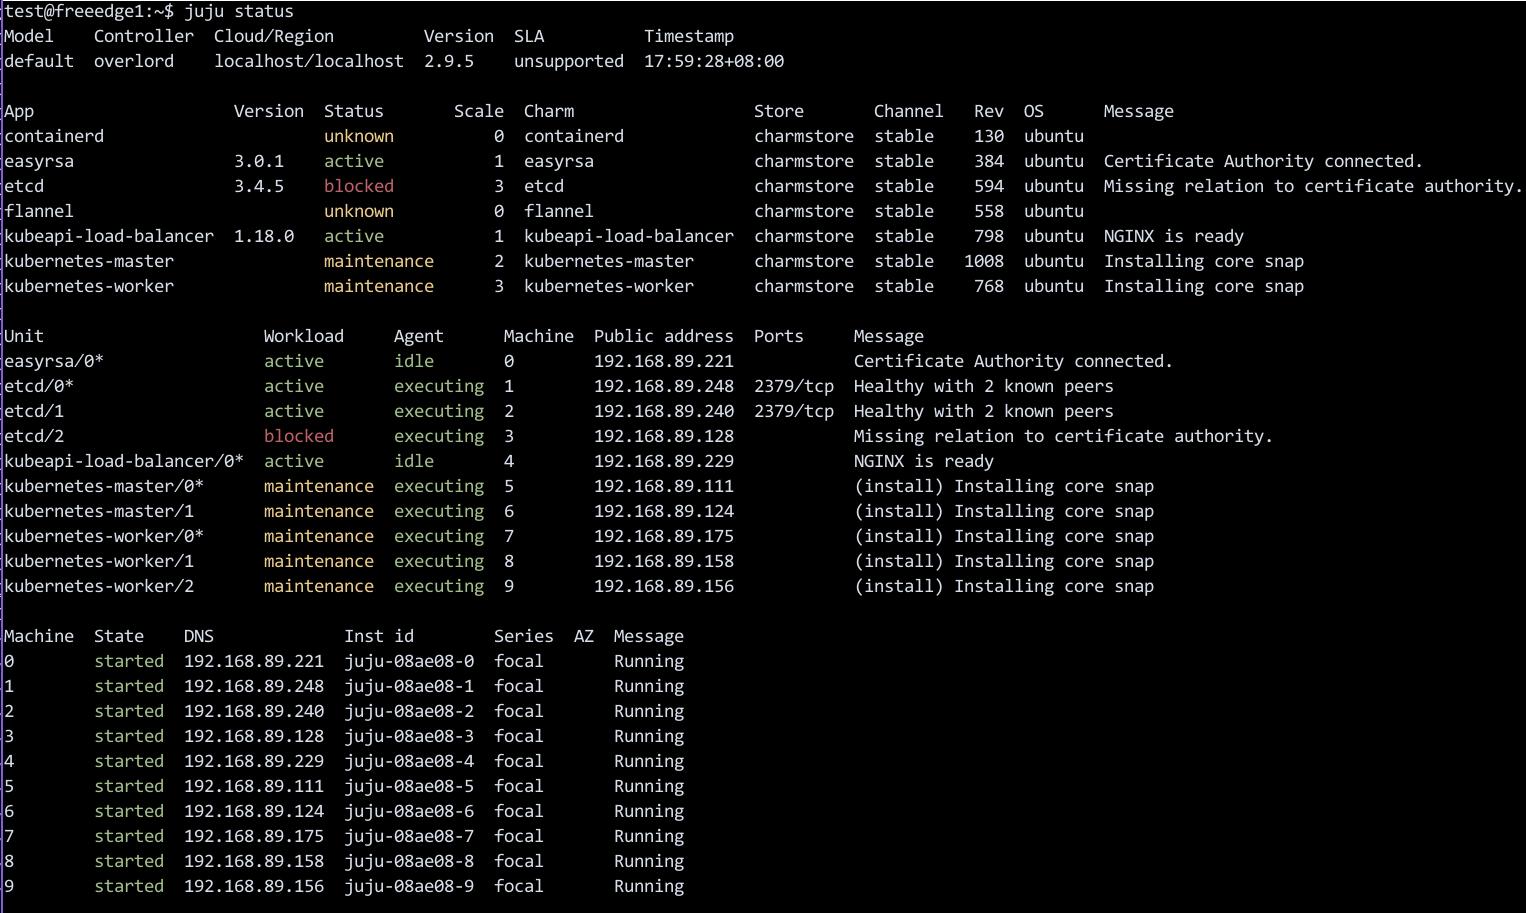Select instance id 'juju-08ae08-0'

tap(409, 661)
